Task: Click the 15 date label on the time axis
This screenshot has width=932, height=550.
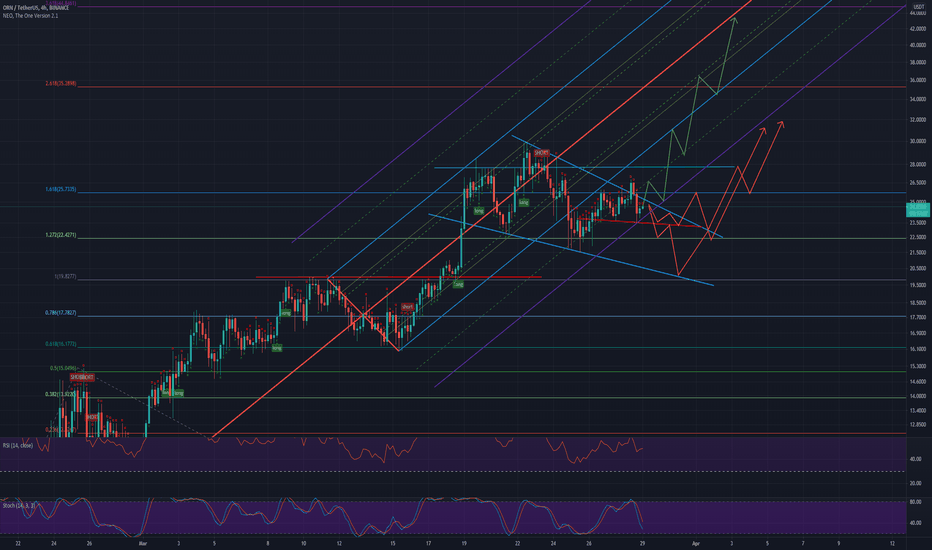Action: pyautogui.click(x=393, y=543)
